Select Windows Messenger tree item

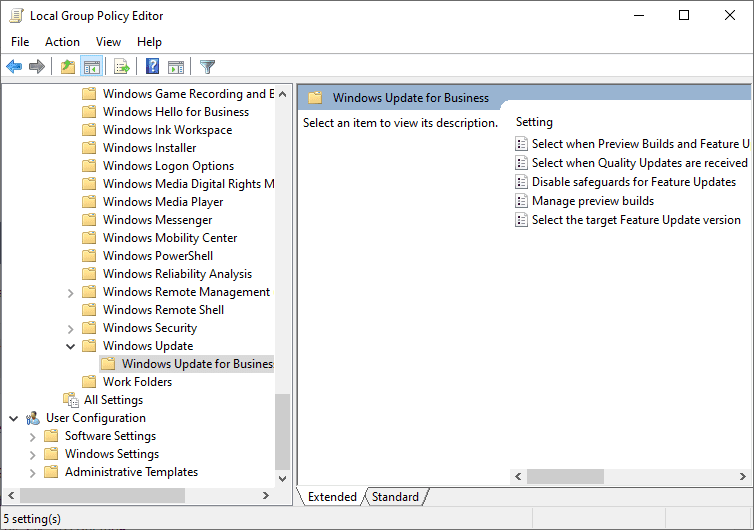pos(157,220)
